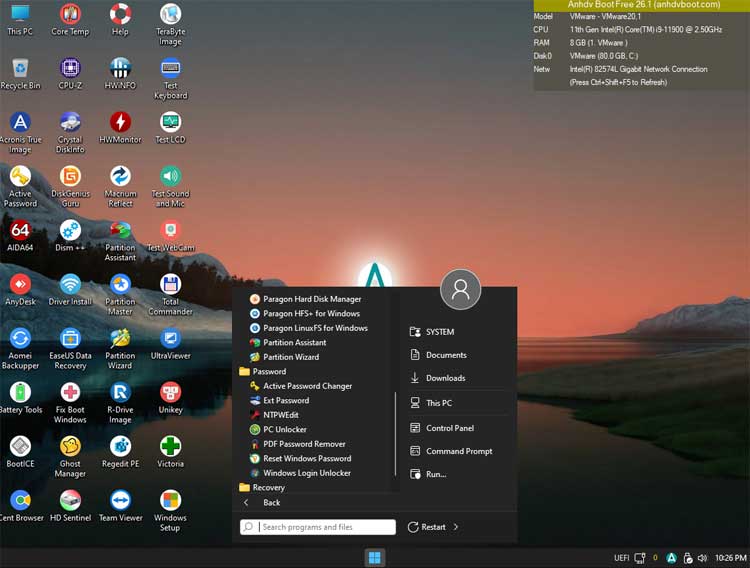Image resolution: width=750 pixels, height=568 pixels.
Task: Open the Test Keyboard icon
Action: 170,79
